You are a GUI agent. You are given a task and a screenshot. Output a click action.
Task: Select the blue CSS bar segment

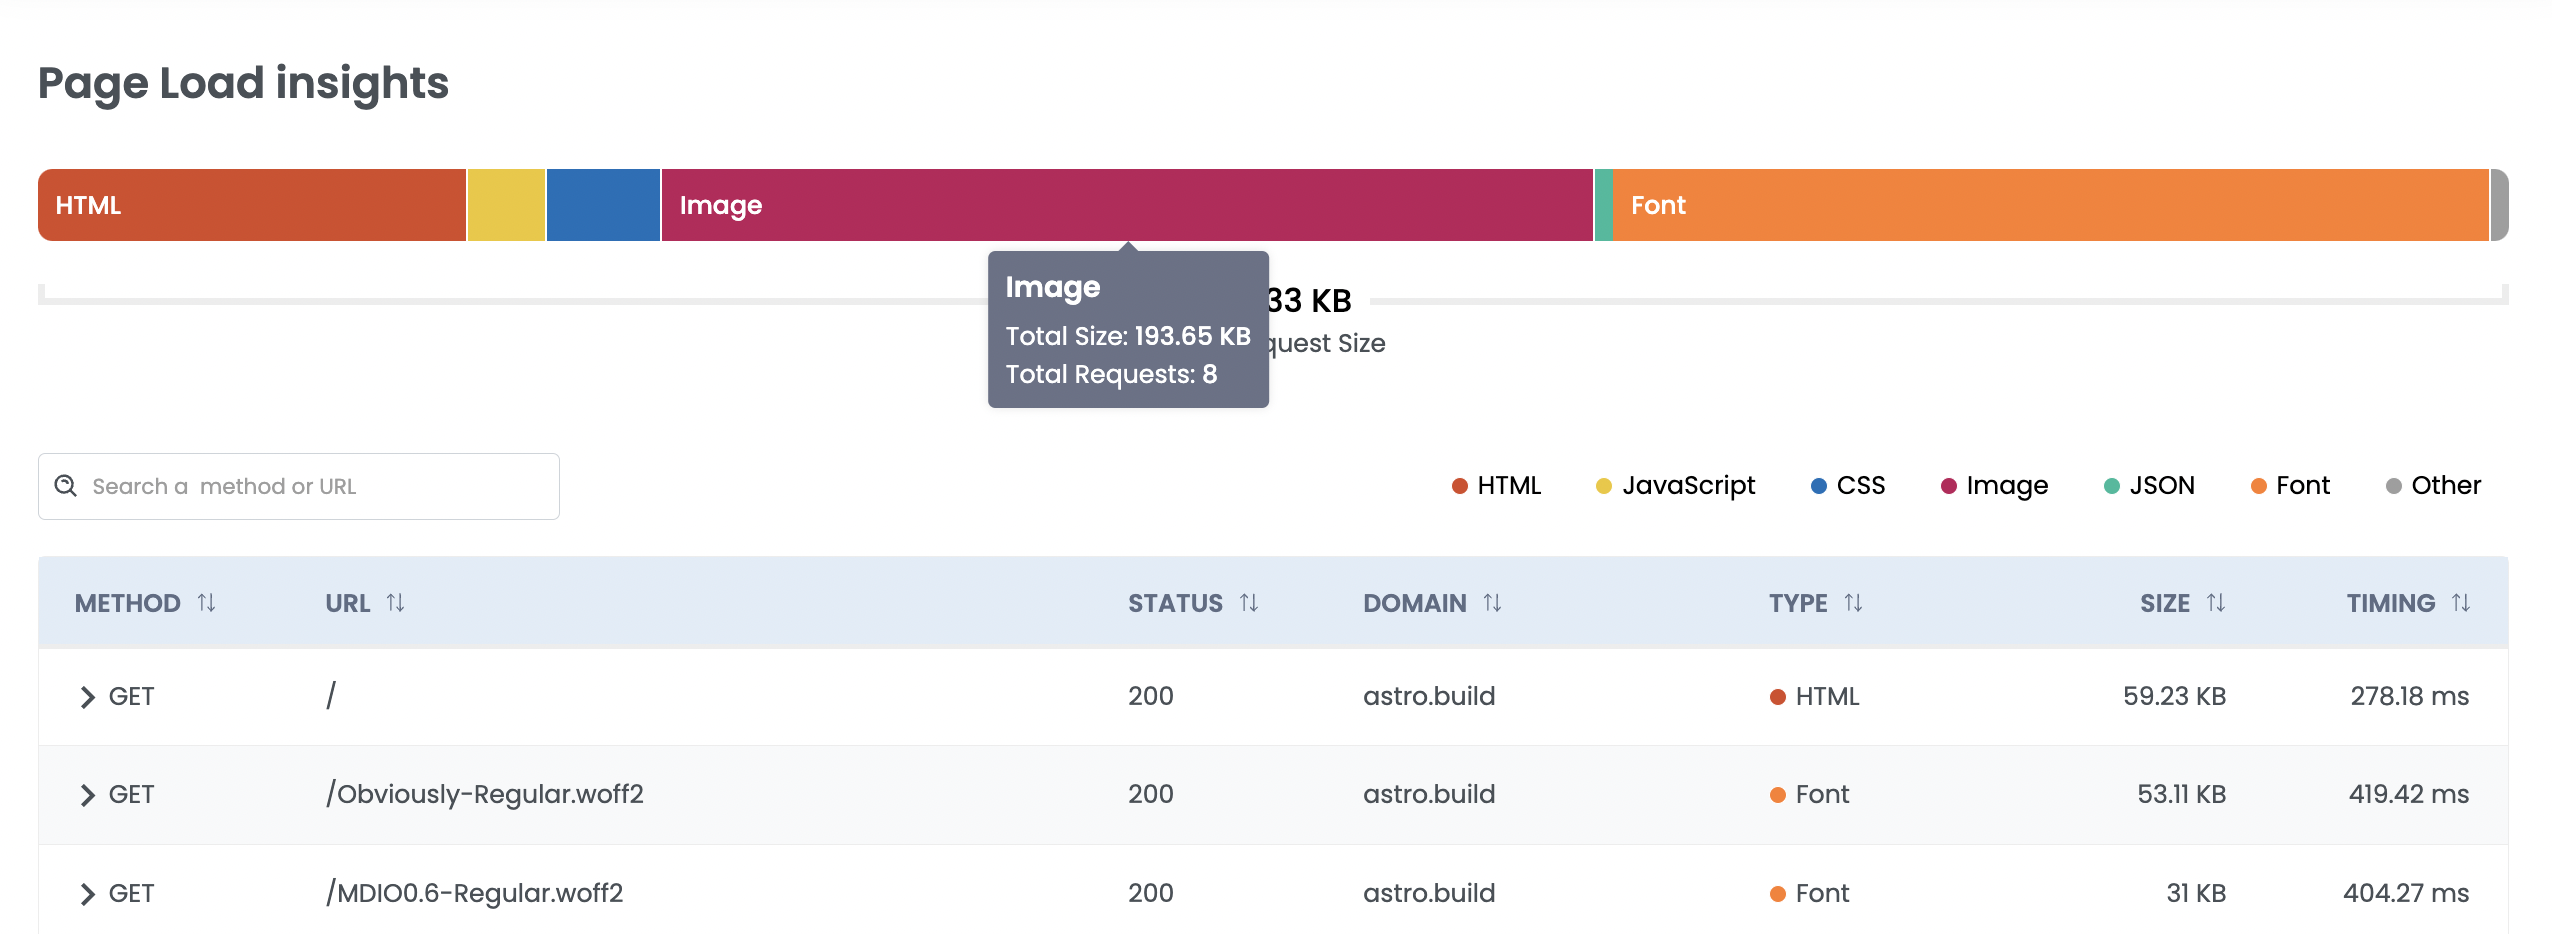click(603, 205)
